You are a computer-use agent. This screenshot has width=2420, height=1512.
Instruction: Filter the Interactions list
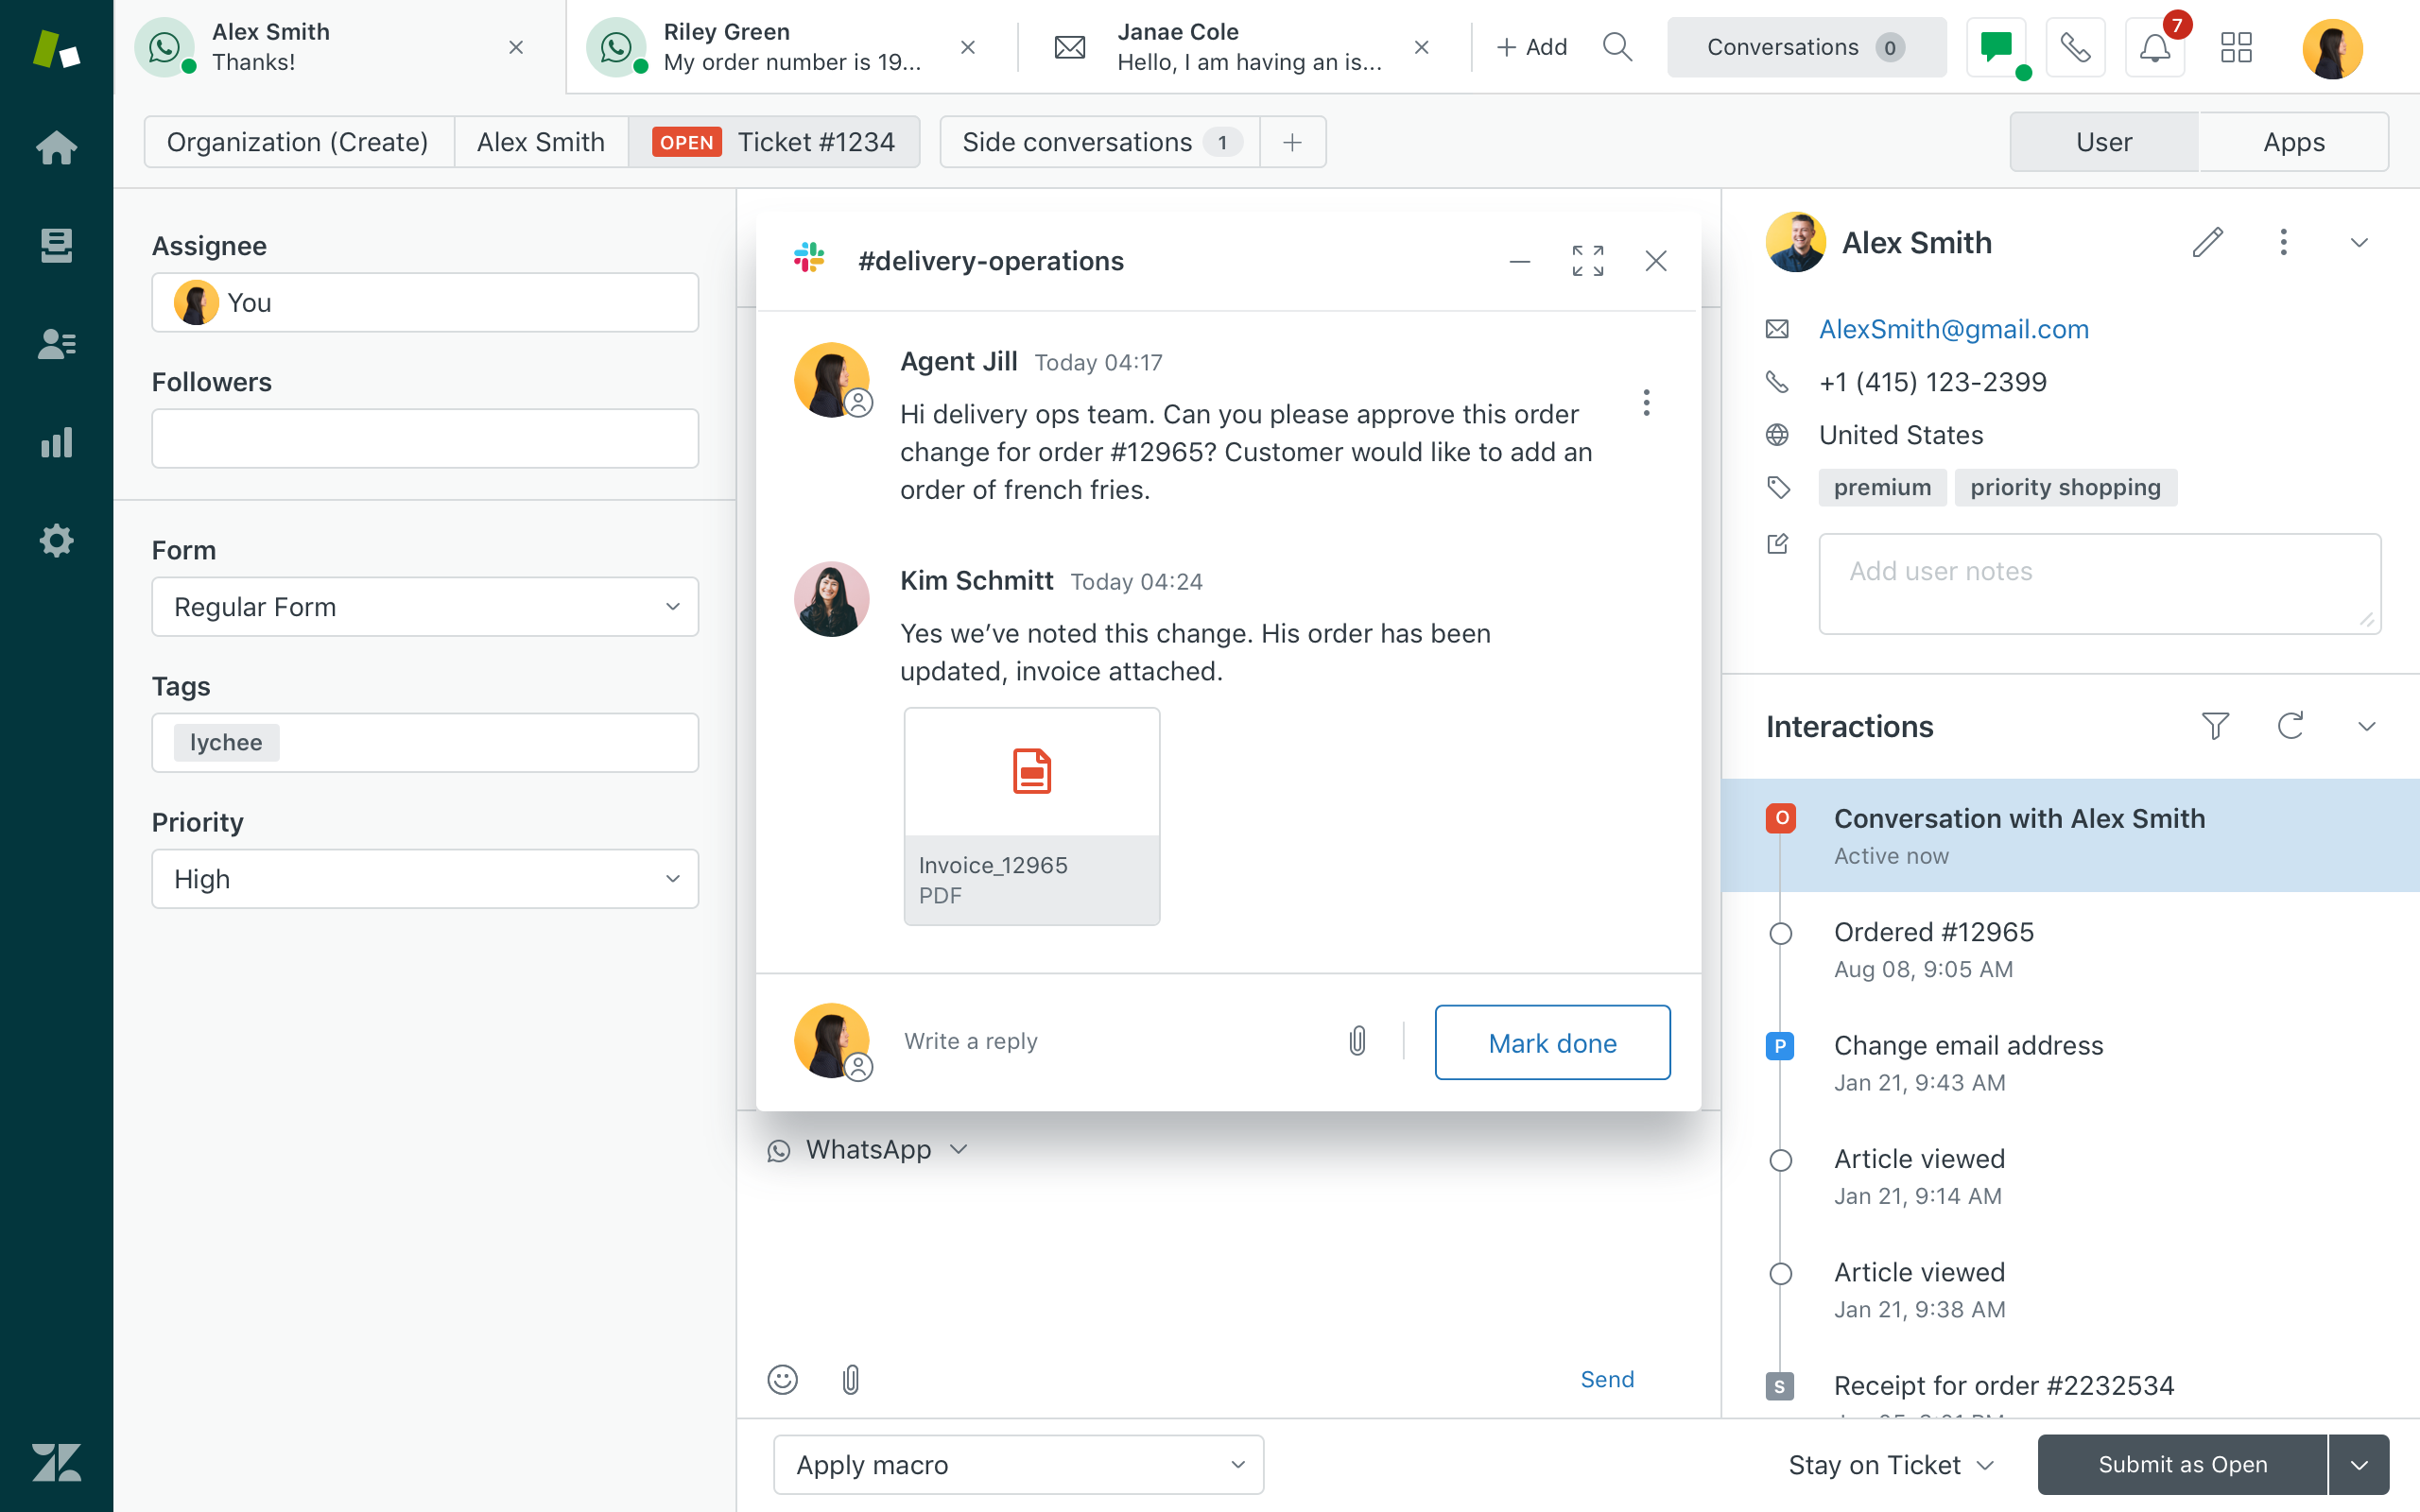[2216, 726]
